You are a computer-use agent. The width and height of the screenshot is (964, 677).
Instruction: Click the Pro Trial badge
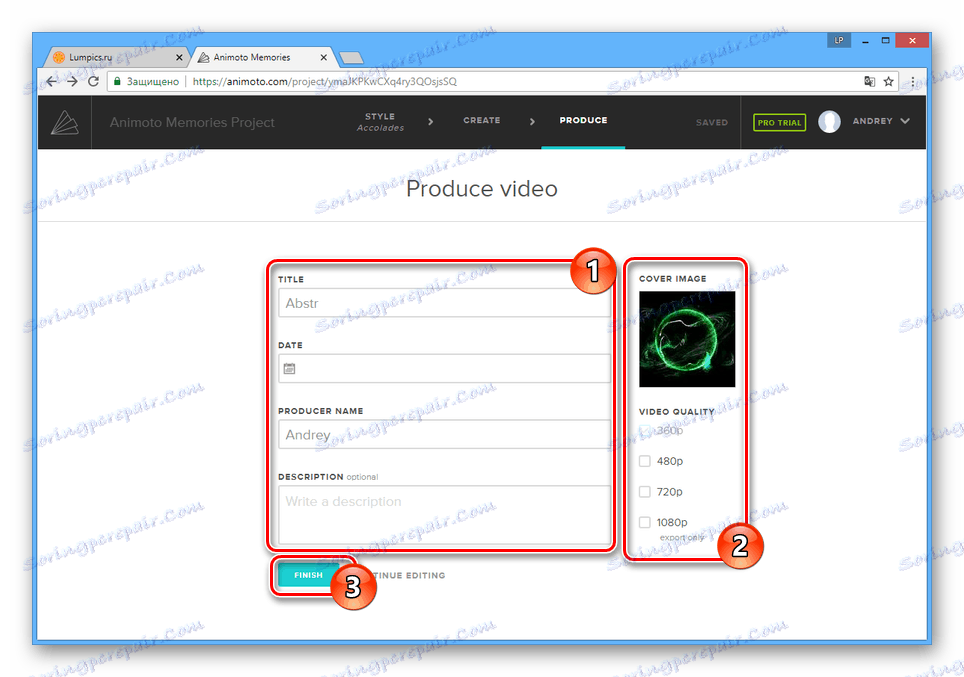coord(779,122)
